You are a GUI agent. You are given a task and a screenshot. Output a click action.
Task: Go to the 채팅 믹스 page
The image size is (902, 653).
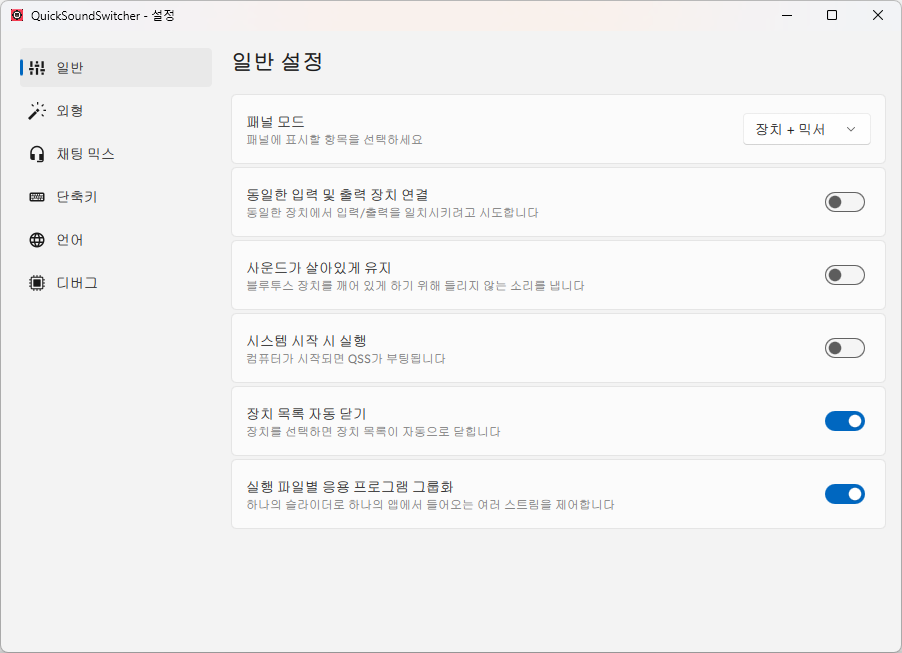[116, 154]
